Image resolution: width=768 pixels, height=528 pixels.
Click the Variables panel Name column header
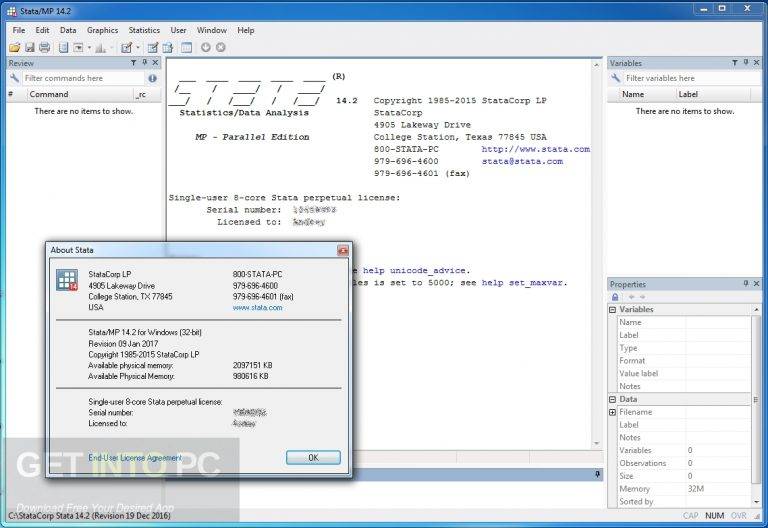coord(642,94)
